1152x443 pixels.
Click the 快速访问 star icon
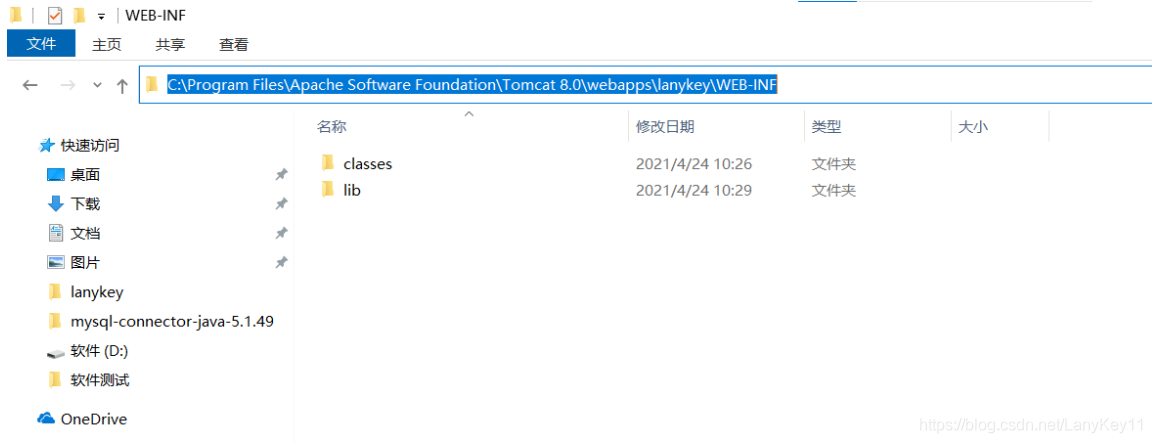pyautogui.click(x=46, y=145)
